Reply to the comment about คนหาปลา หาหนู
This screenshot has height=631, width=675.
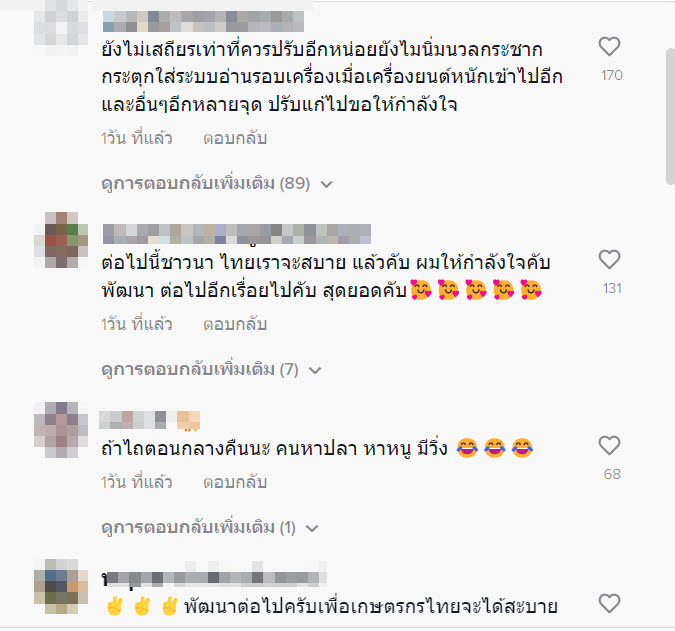click(x=235, y=482)
